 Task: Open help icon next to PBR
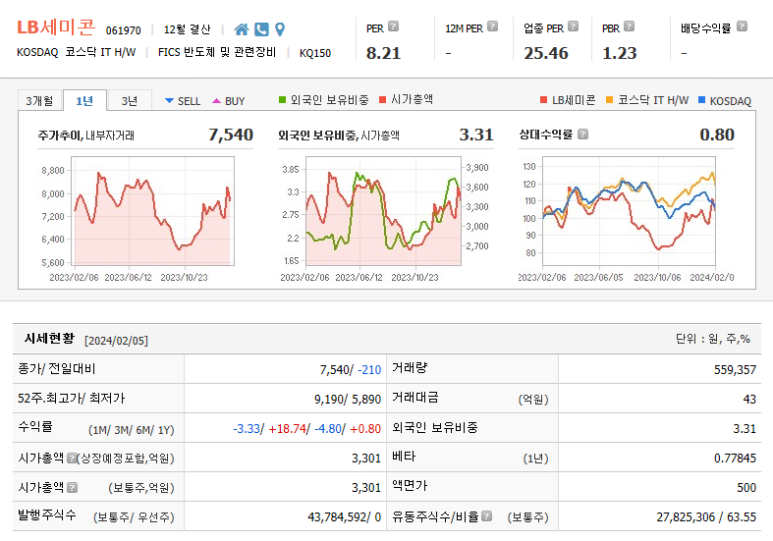(629, 26)
